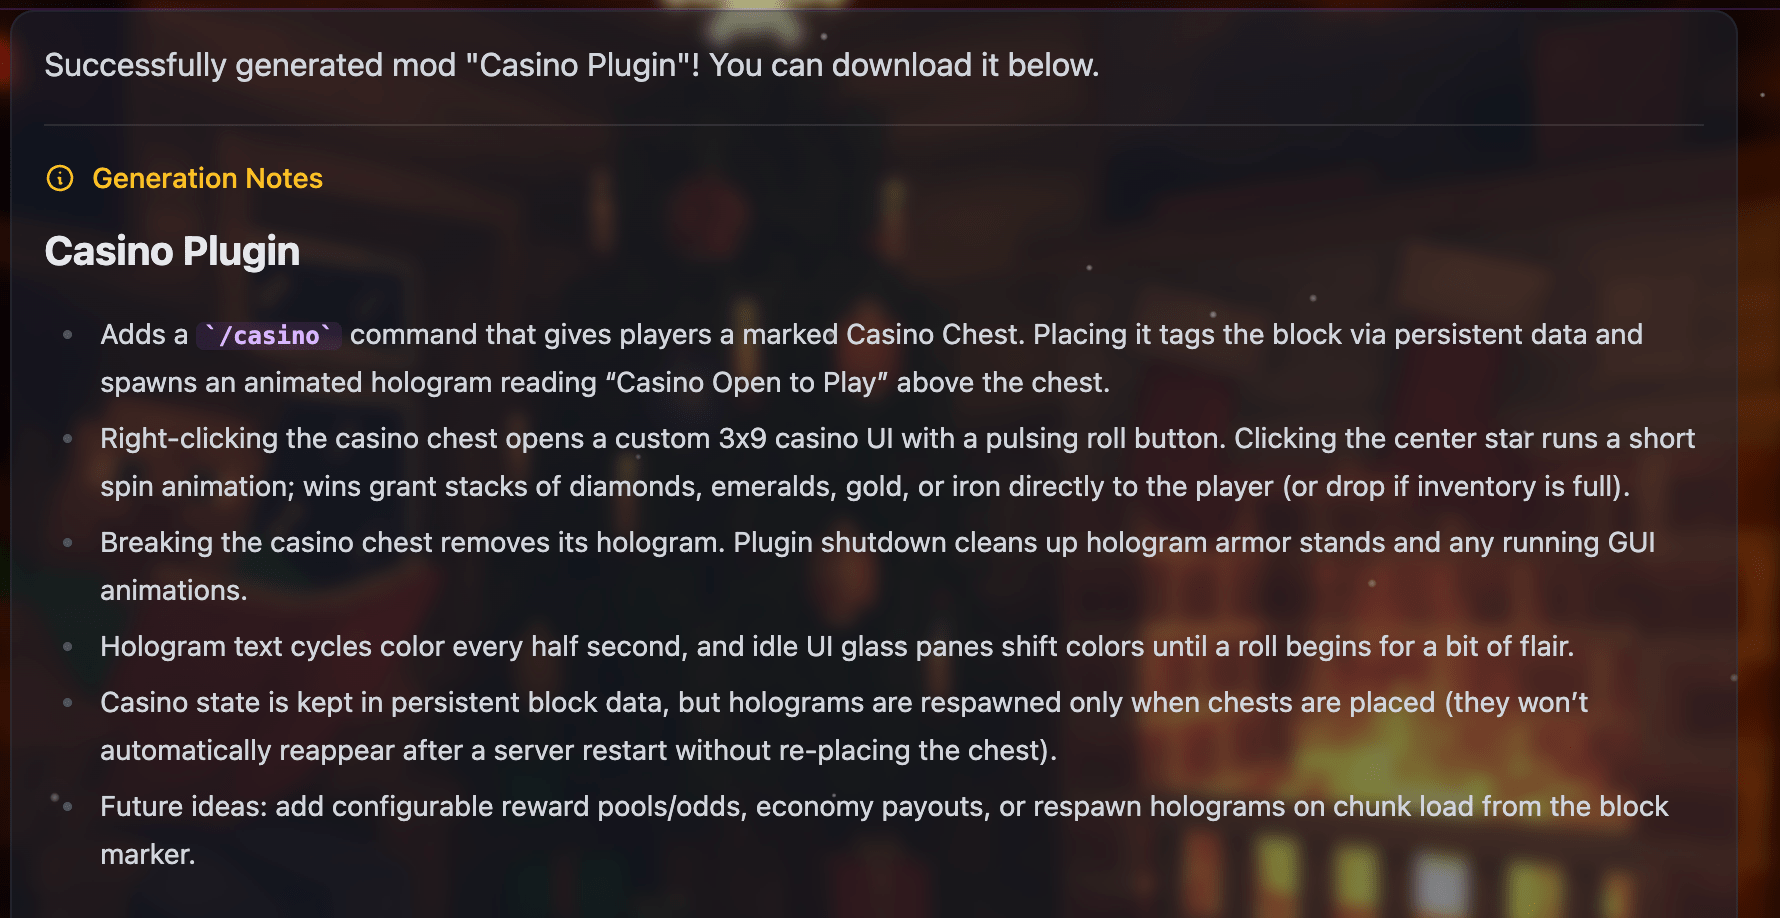Click the line starting "Hologram text cycles color"
This screenshot has width=1780, height=918.
click(837, 647)
